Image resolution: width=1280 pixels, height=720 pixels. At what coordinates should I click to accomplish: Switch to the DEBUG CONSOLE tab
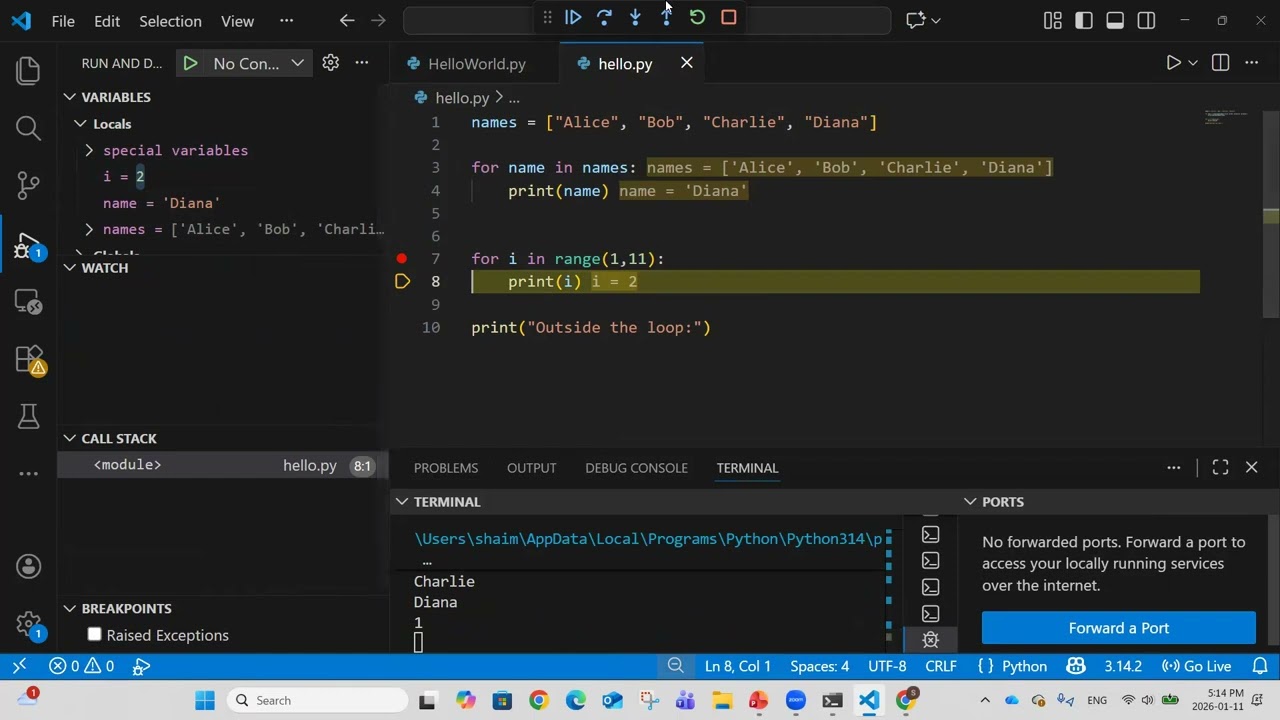pyautogui.click(x=636, y=467)
